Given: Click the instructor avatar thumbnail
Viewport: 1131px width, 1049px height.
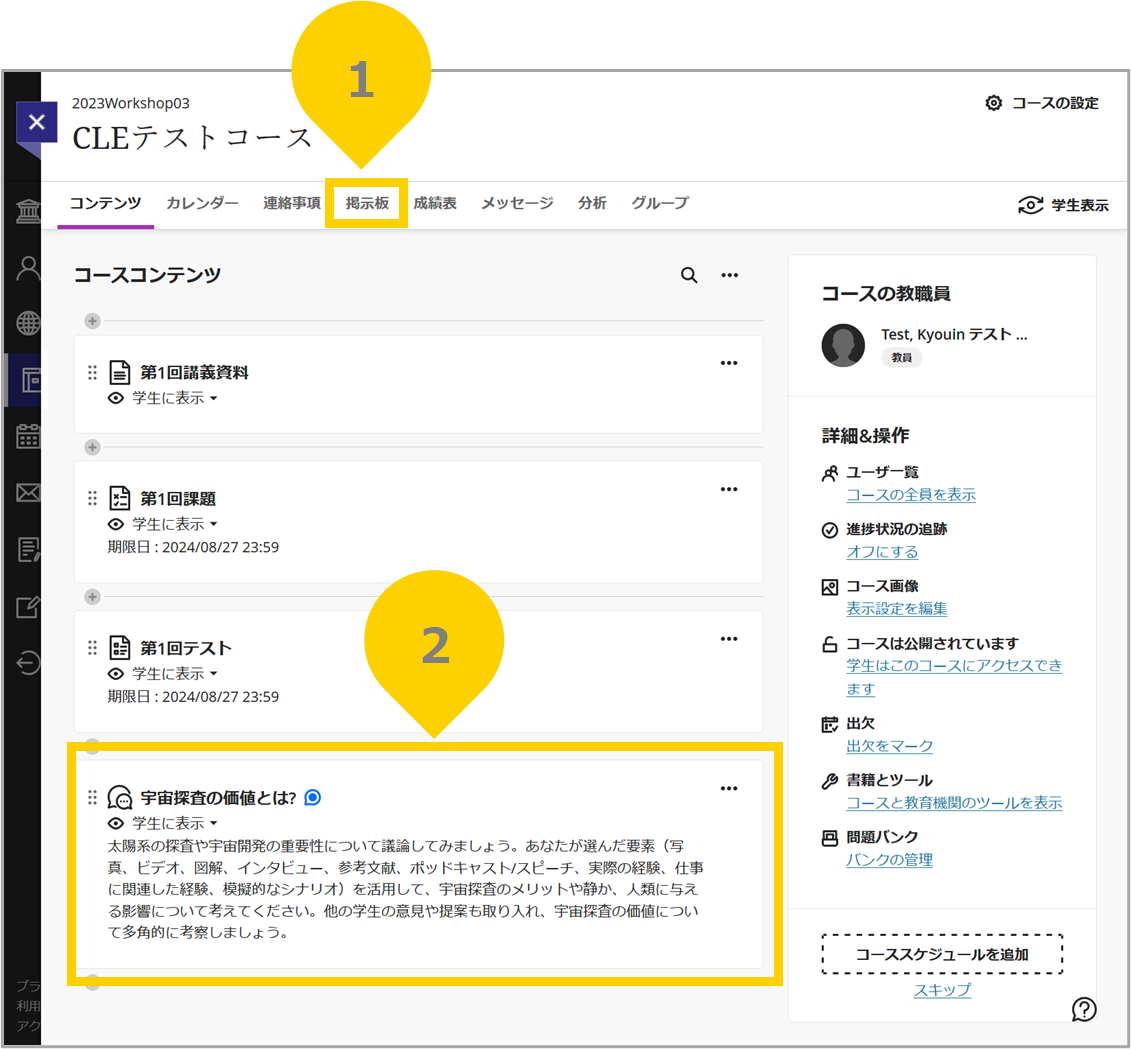Looking at the screenshot, I should [x=843, y=345].
